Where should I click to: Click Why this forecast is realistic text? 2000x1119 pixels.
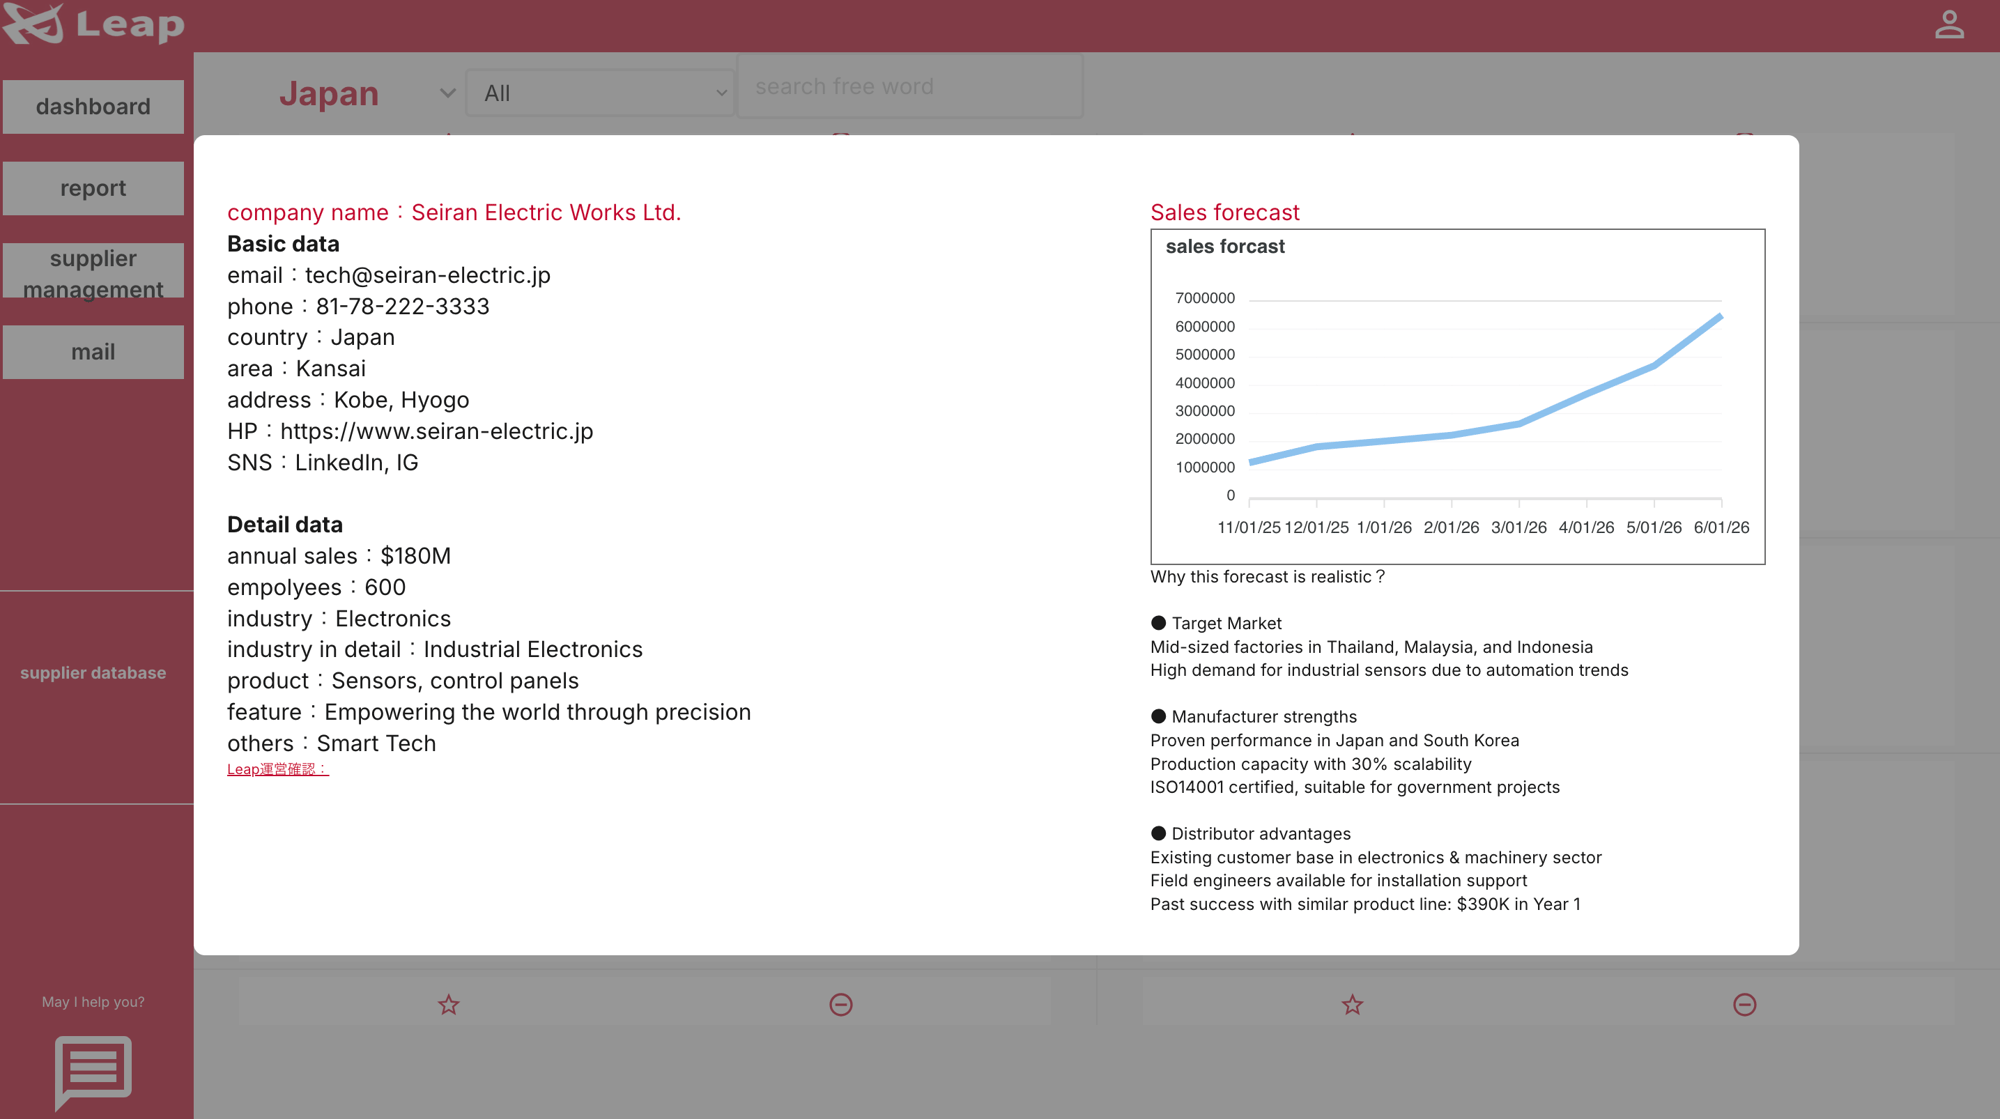[1267, 577]
